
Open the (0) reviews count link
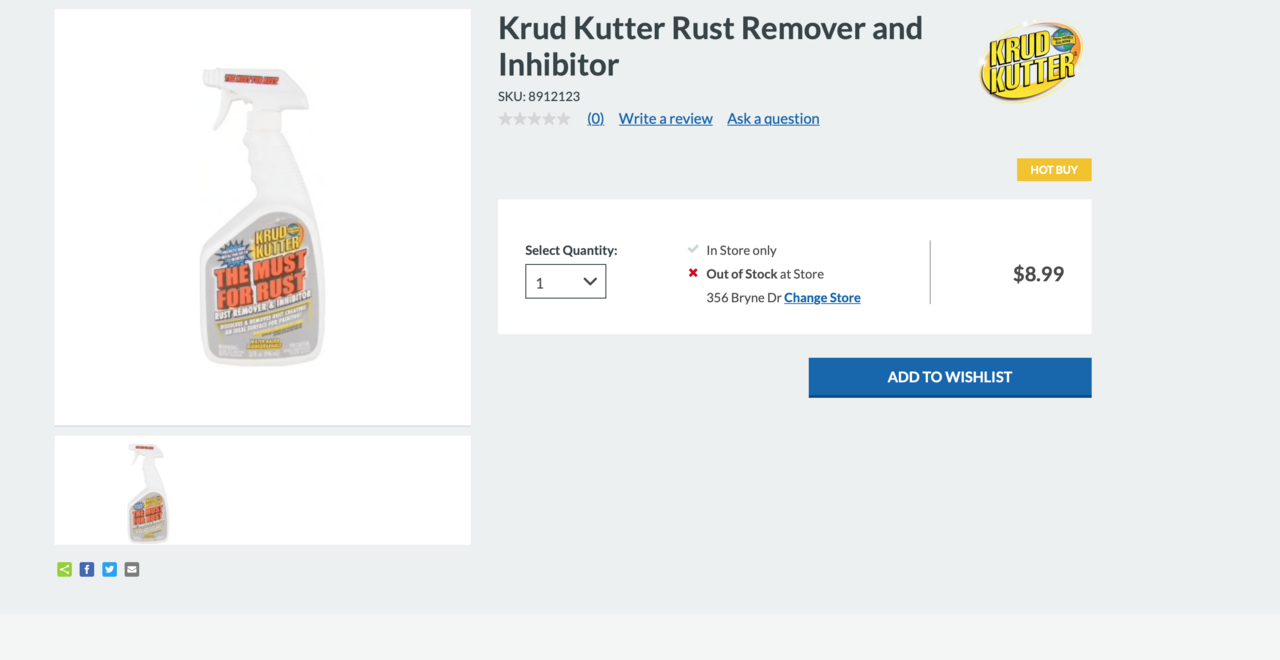595,119
